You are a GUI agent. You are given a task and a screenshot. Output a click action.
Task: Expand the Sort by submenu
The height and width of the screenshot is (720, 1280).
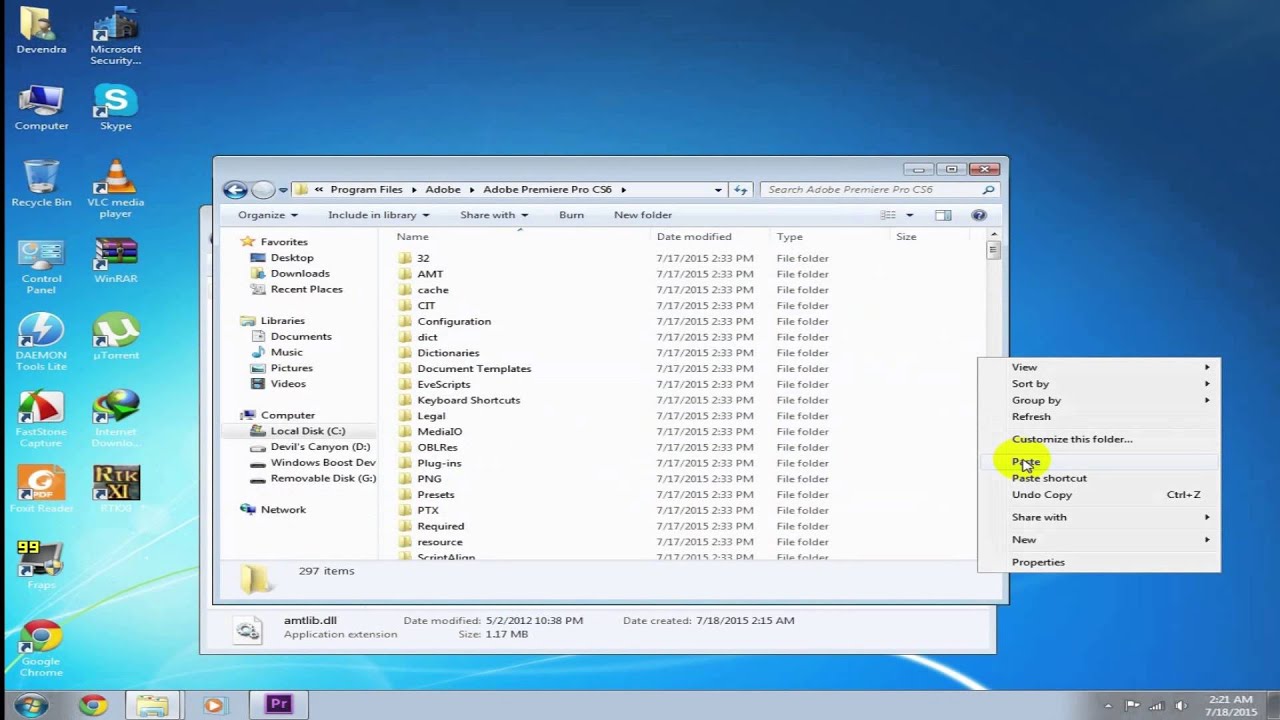tap(1099, 383)
